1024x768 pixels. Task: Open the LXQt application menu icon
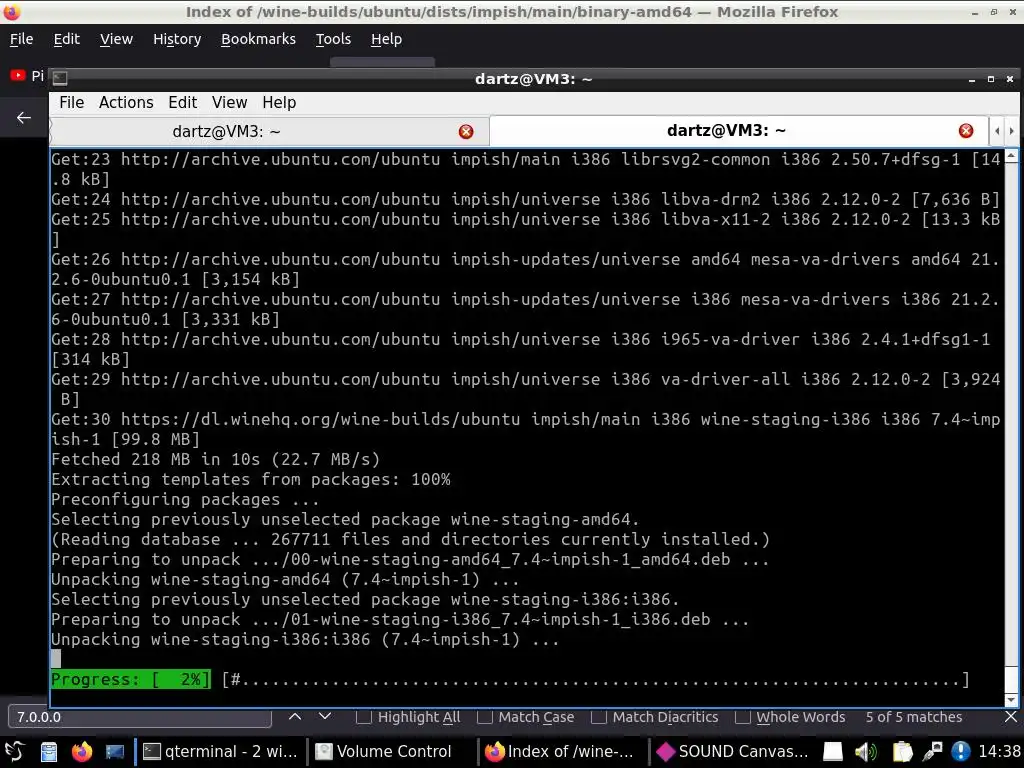tap(15, 752)
